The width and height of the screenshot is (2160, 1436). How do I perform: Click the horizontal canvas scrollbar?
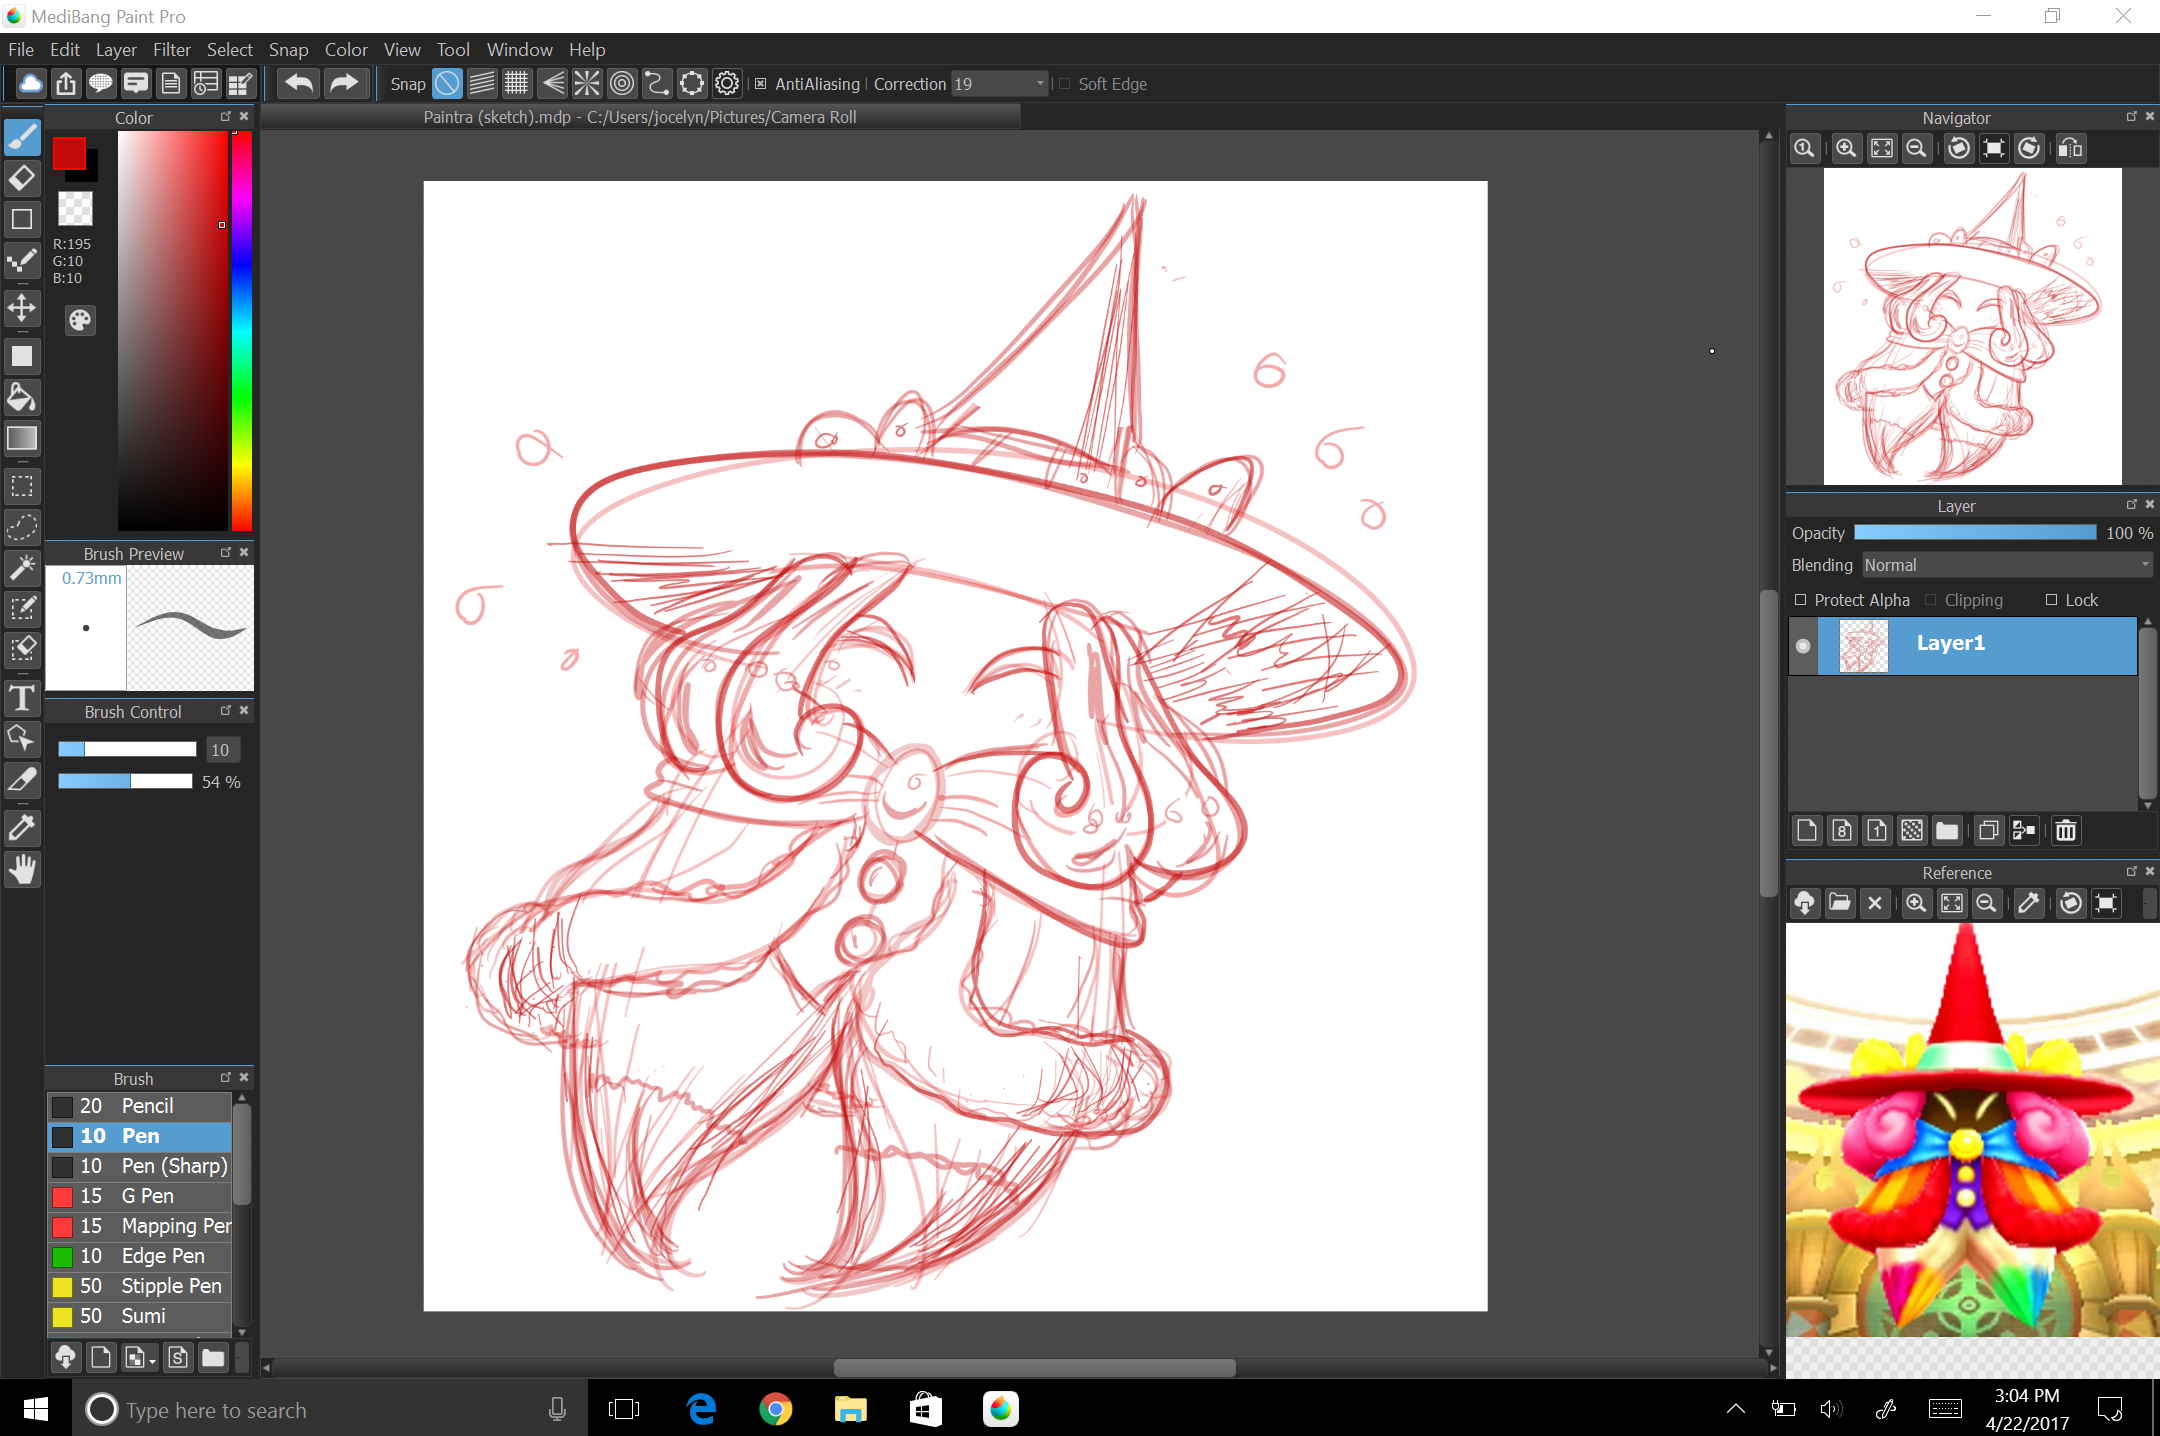pyautogui.click(x=1034, y=1367)
